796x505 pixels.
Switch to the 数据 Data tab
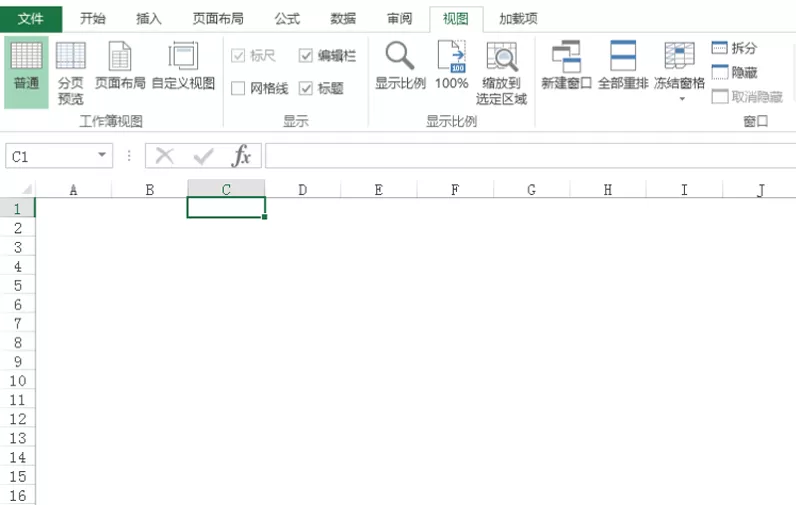pyautogui.click(x=343, y=19)
